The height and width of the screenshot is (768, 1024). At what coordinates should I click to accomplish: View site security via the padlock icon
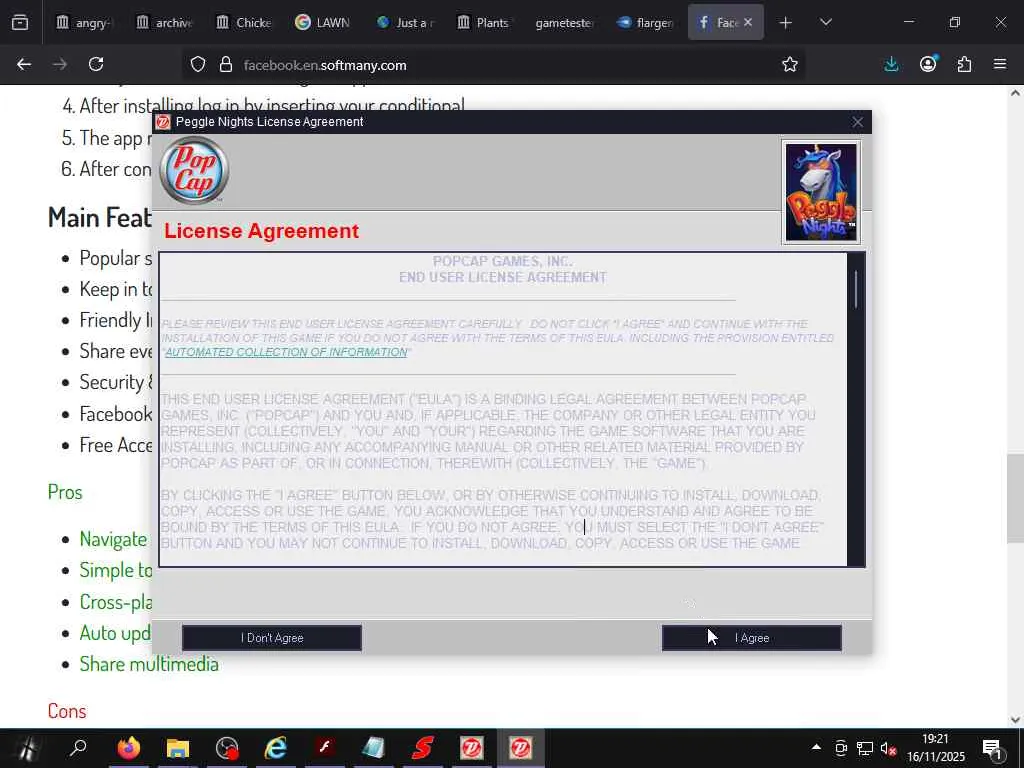226,65
